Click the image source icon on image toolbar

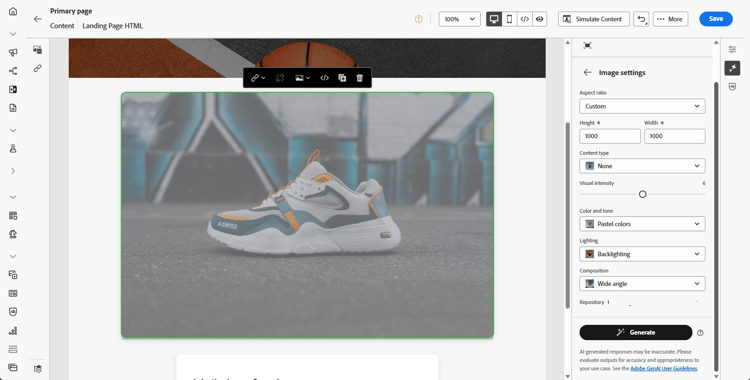point(299,78)
